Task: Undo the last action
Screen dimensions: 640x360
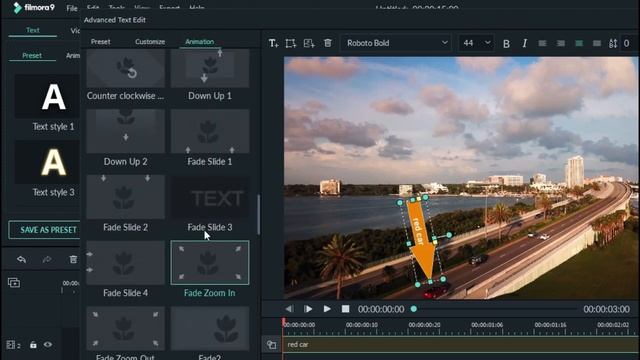Action: (x=22, y=259)
